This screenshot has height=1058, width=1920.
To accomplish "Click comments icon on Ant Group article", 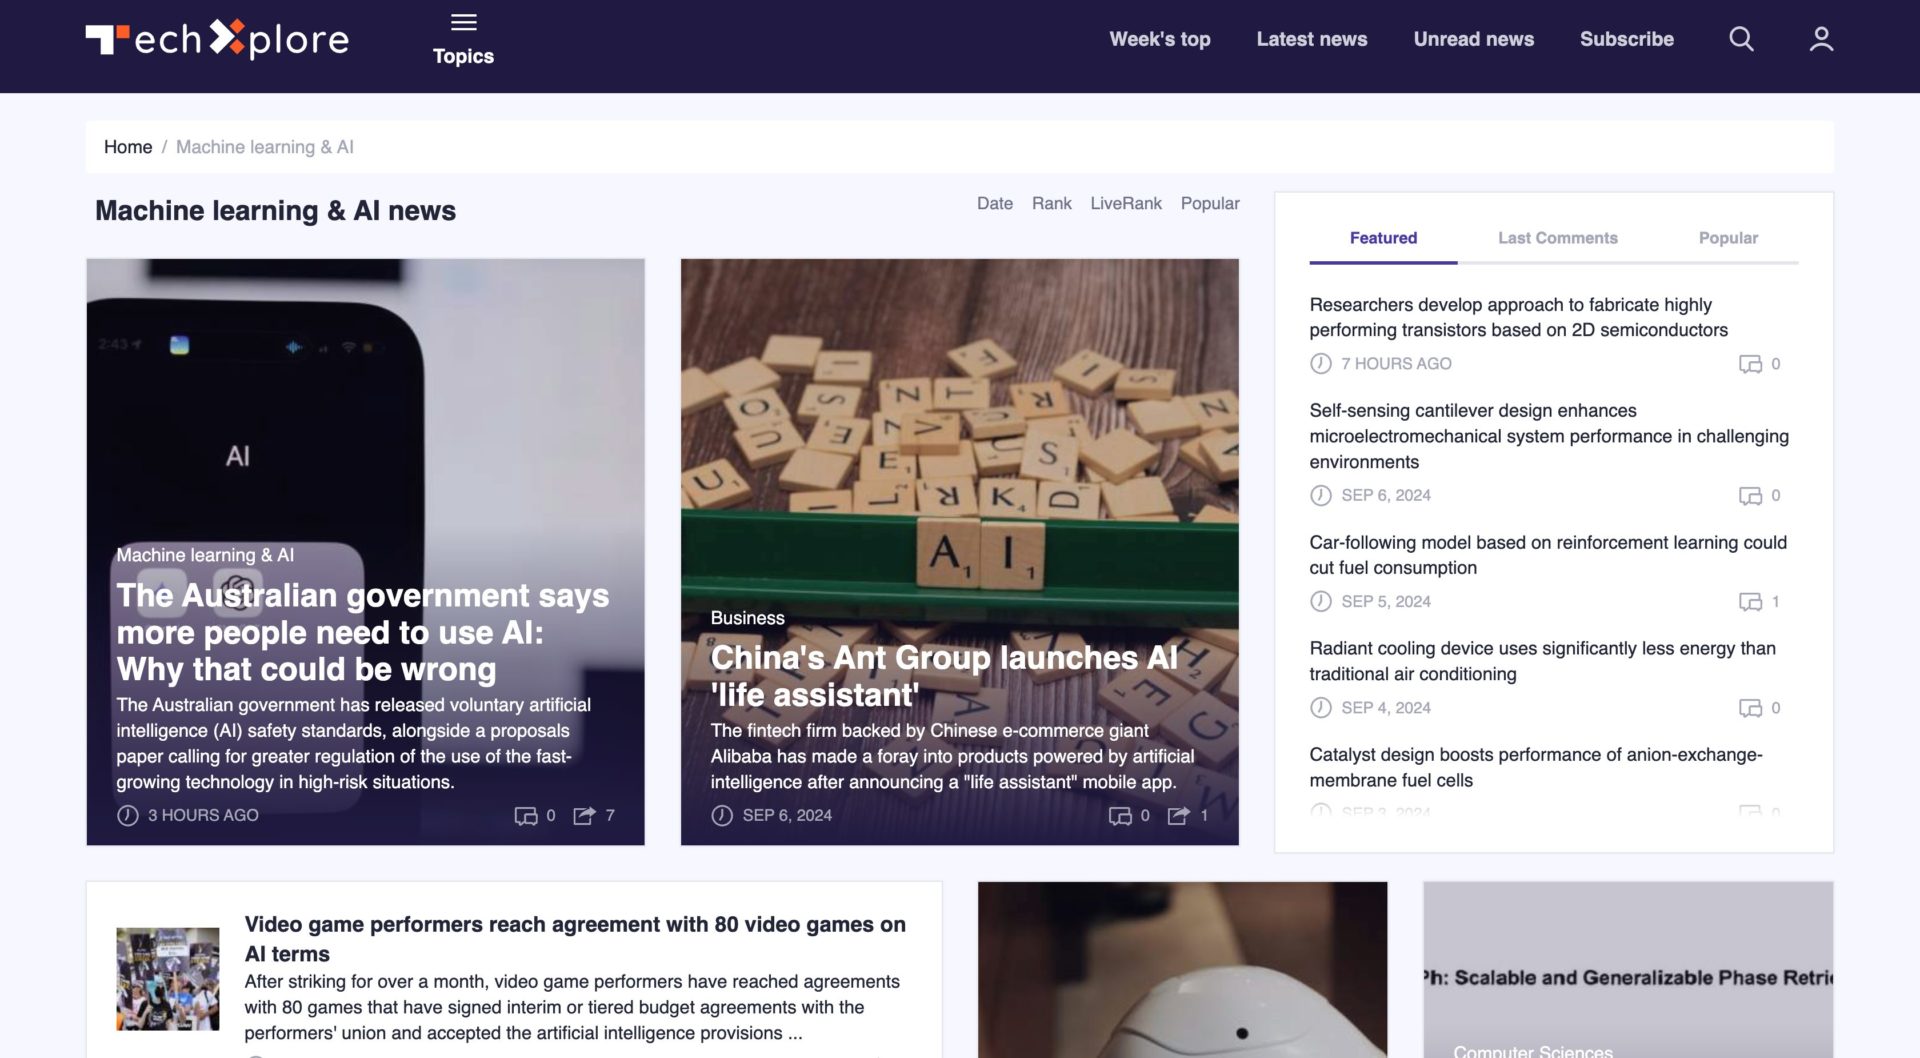I will (1120, 816).
